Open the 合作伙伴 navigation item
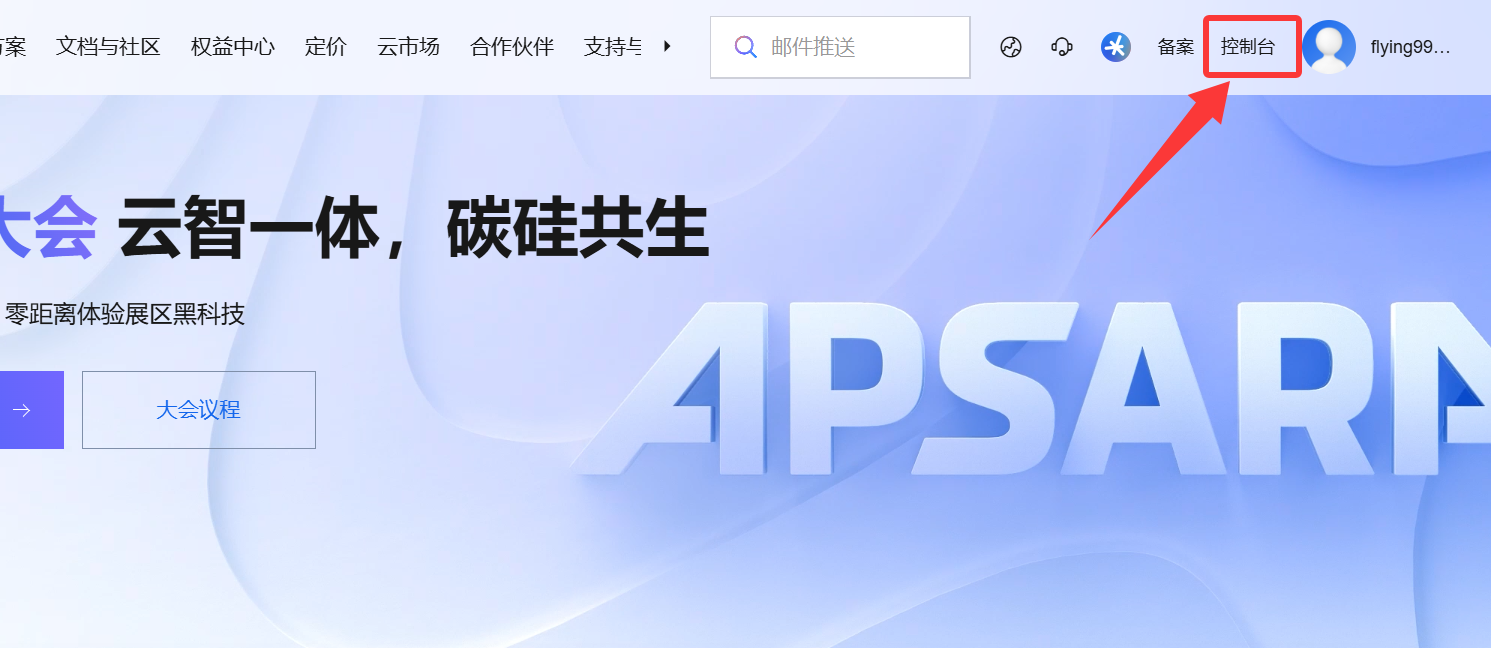The image size is (1491, 648). 511,47
